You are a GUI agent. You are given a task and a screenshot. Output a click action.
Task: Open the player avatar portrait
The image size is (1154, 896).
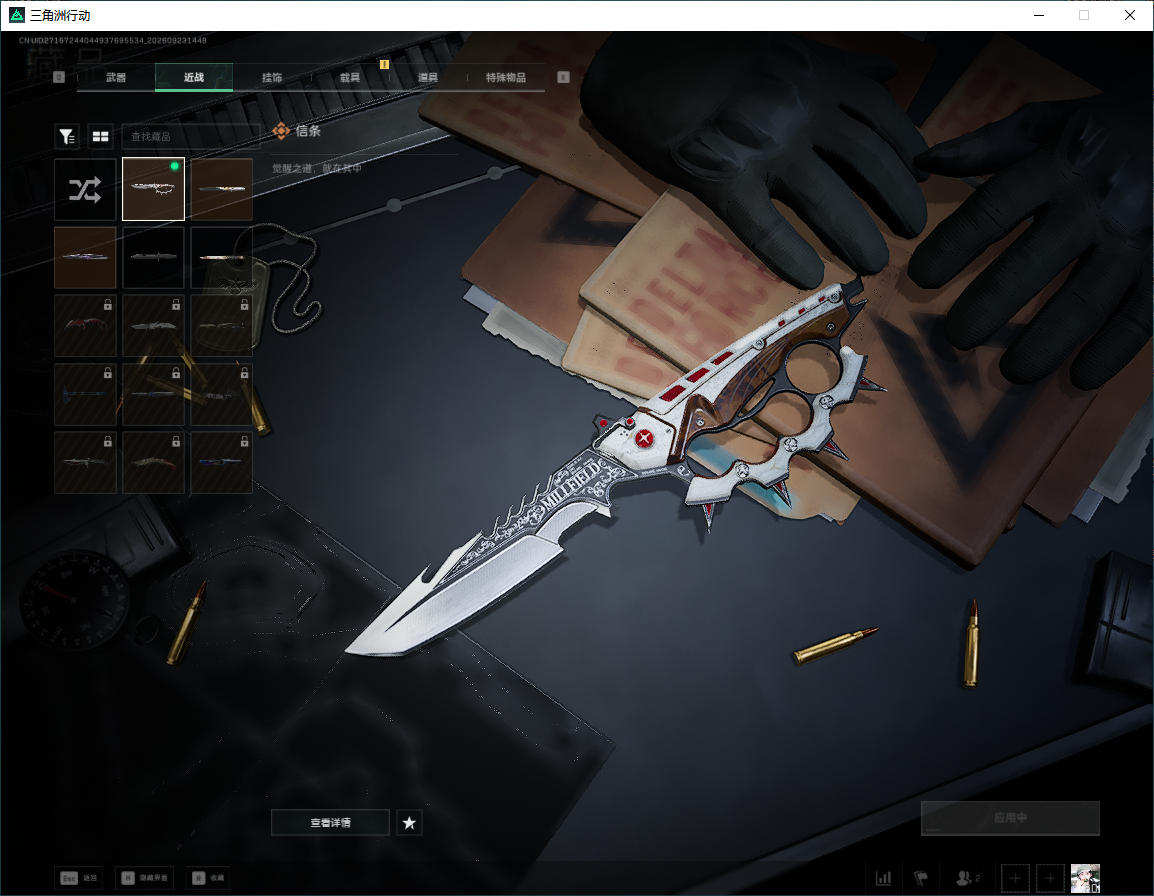click(1085, 878)
